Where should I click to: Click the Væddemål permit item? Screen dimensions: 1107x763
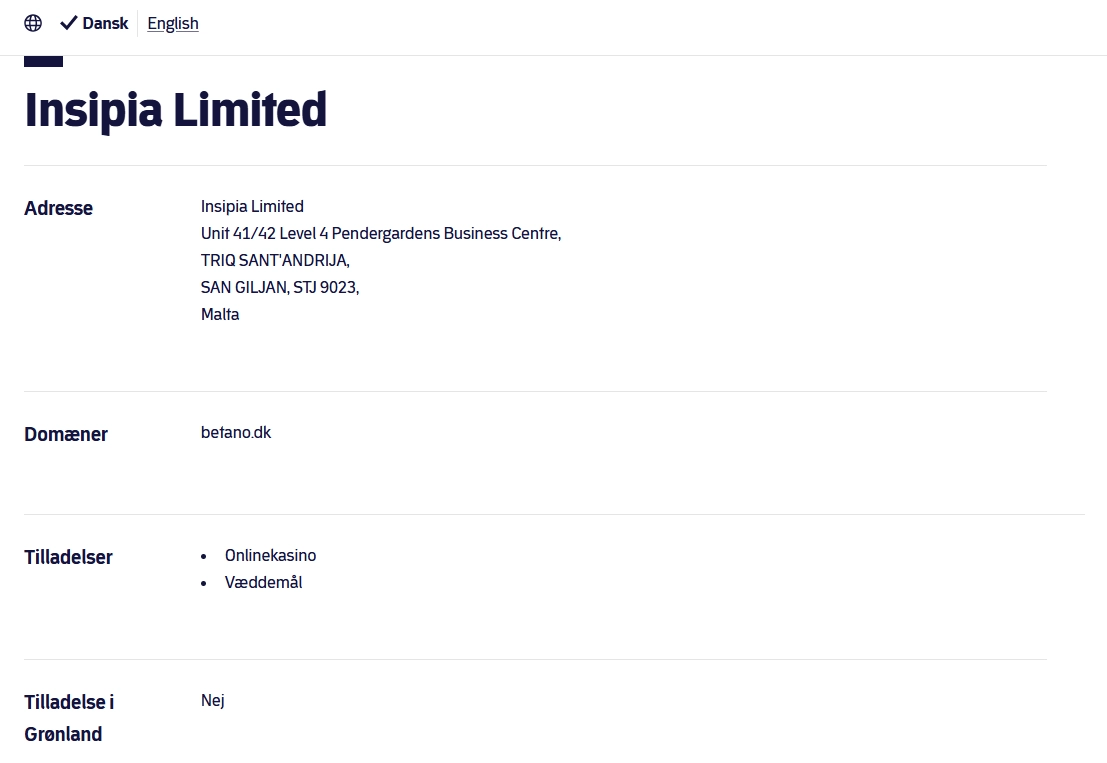coord(263,582)
